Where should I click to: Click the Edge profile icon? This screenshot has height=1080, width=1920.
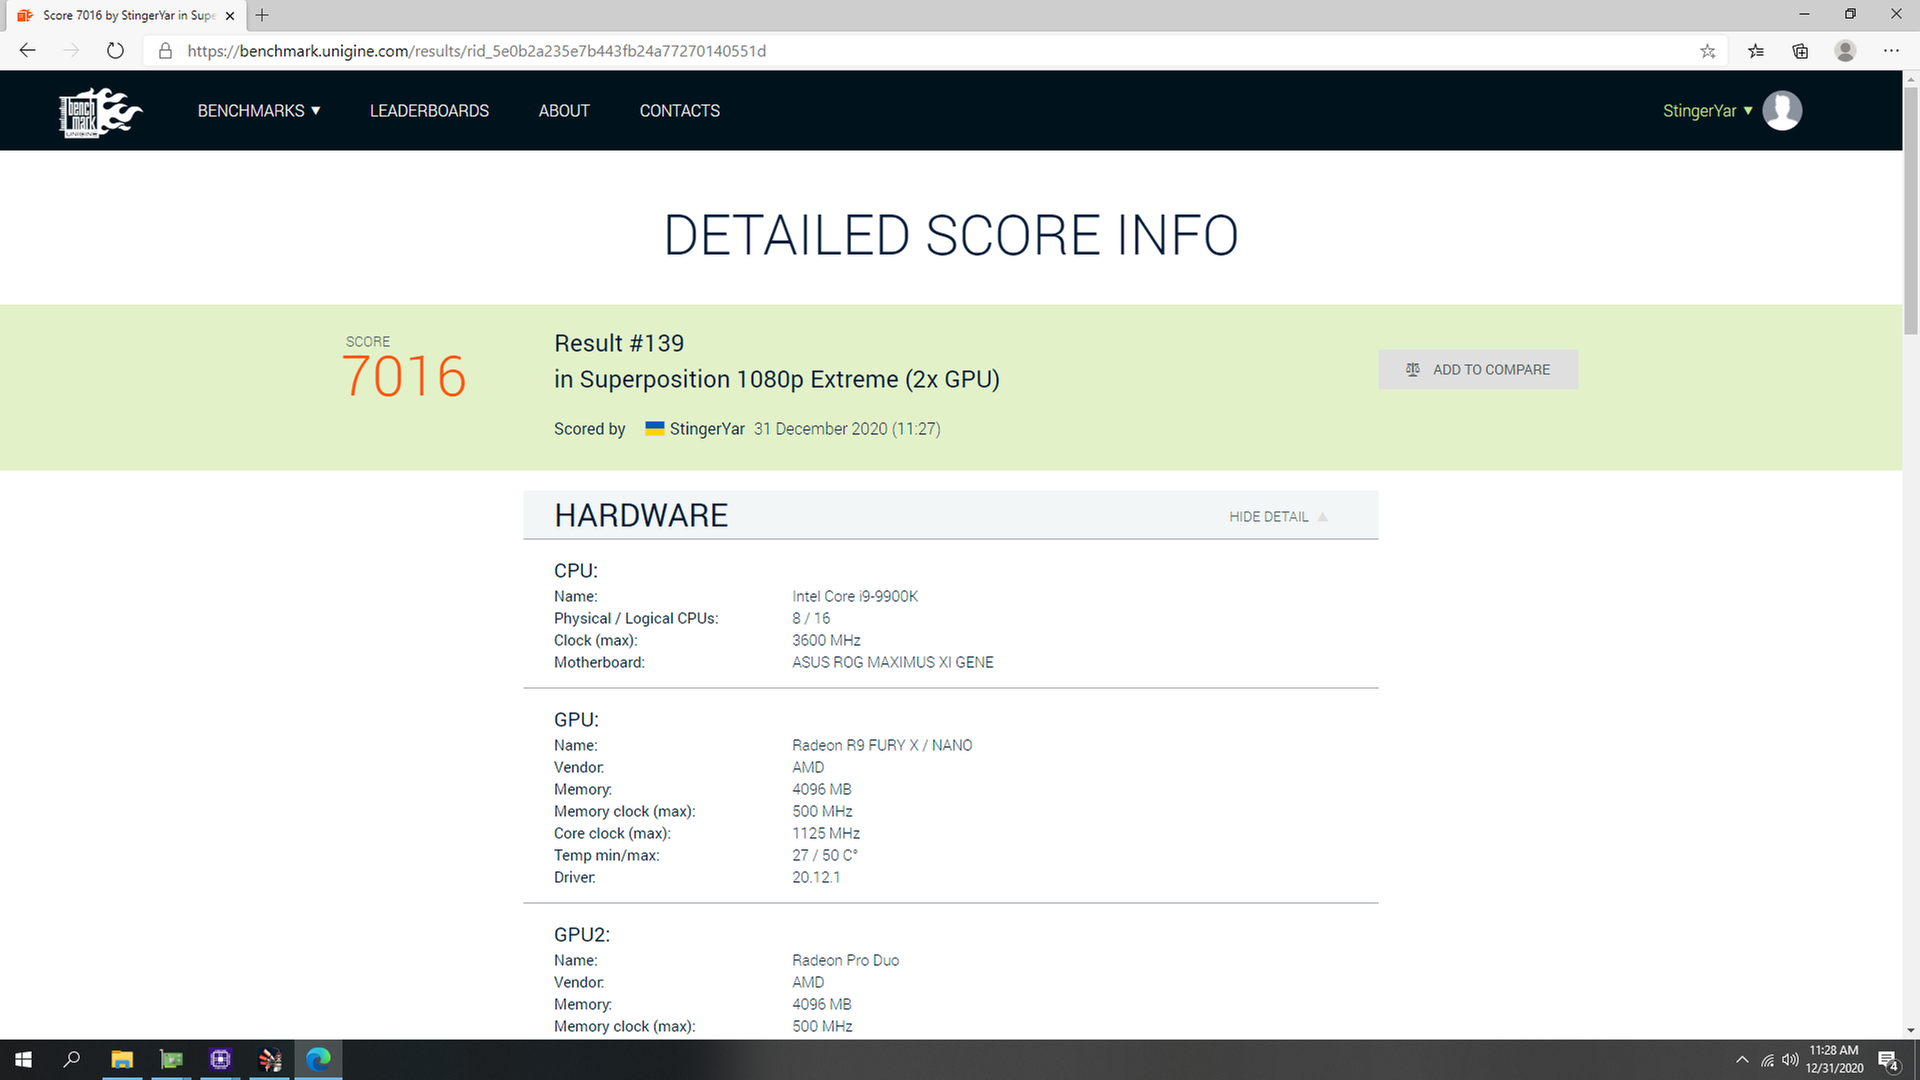point(1845,51)
